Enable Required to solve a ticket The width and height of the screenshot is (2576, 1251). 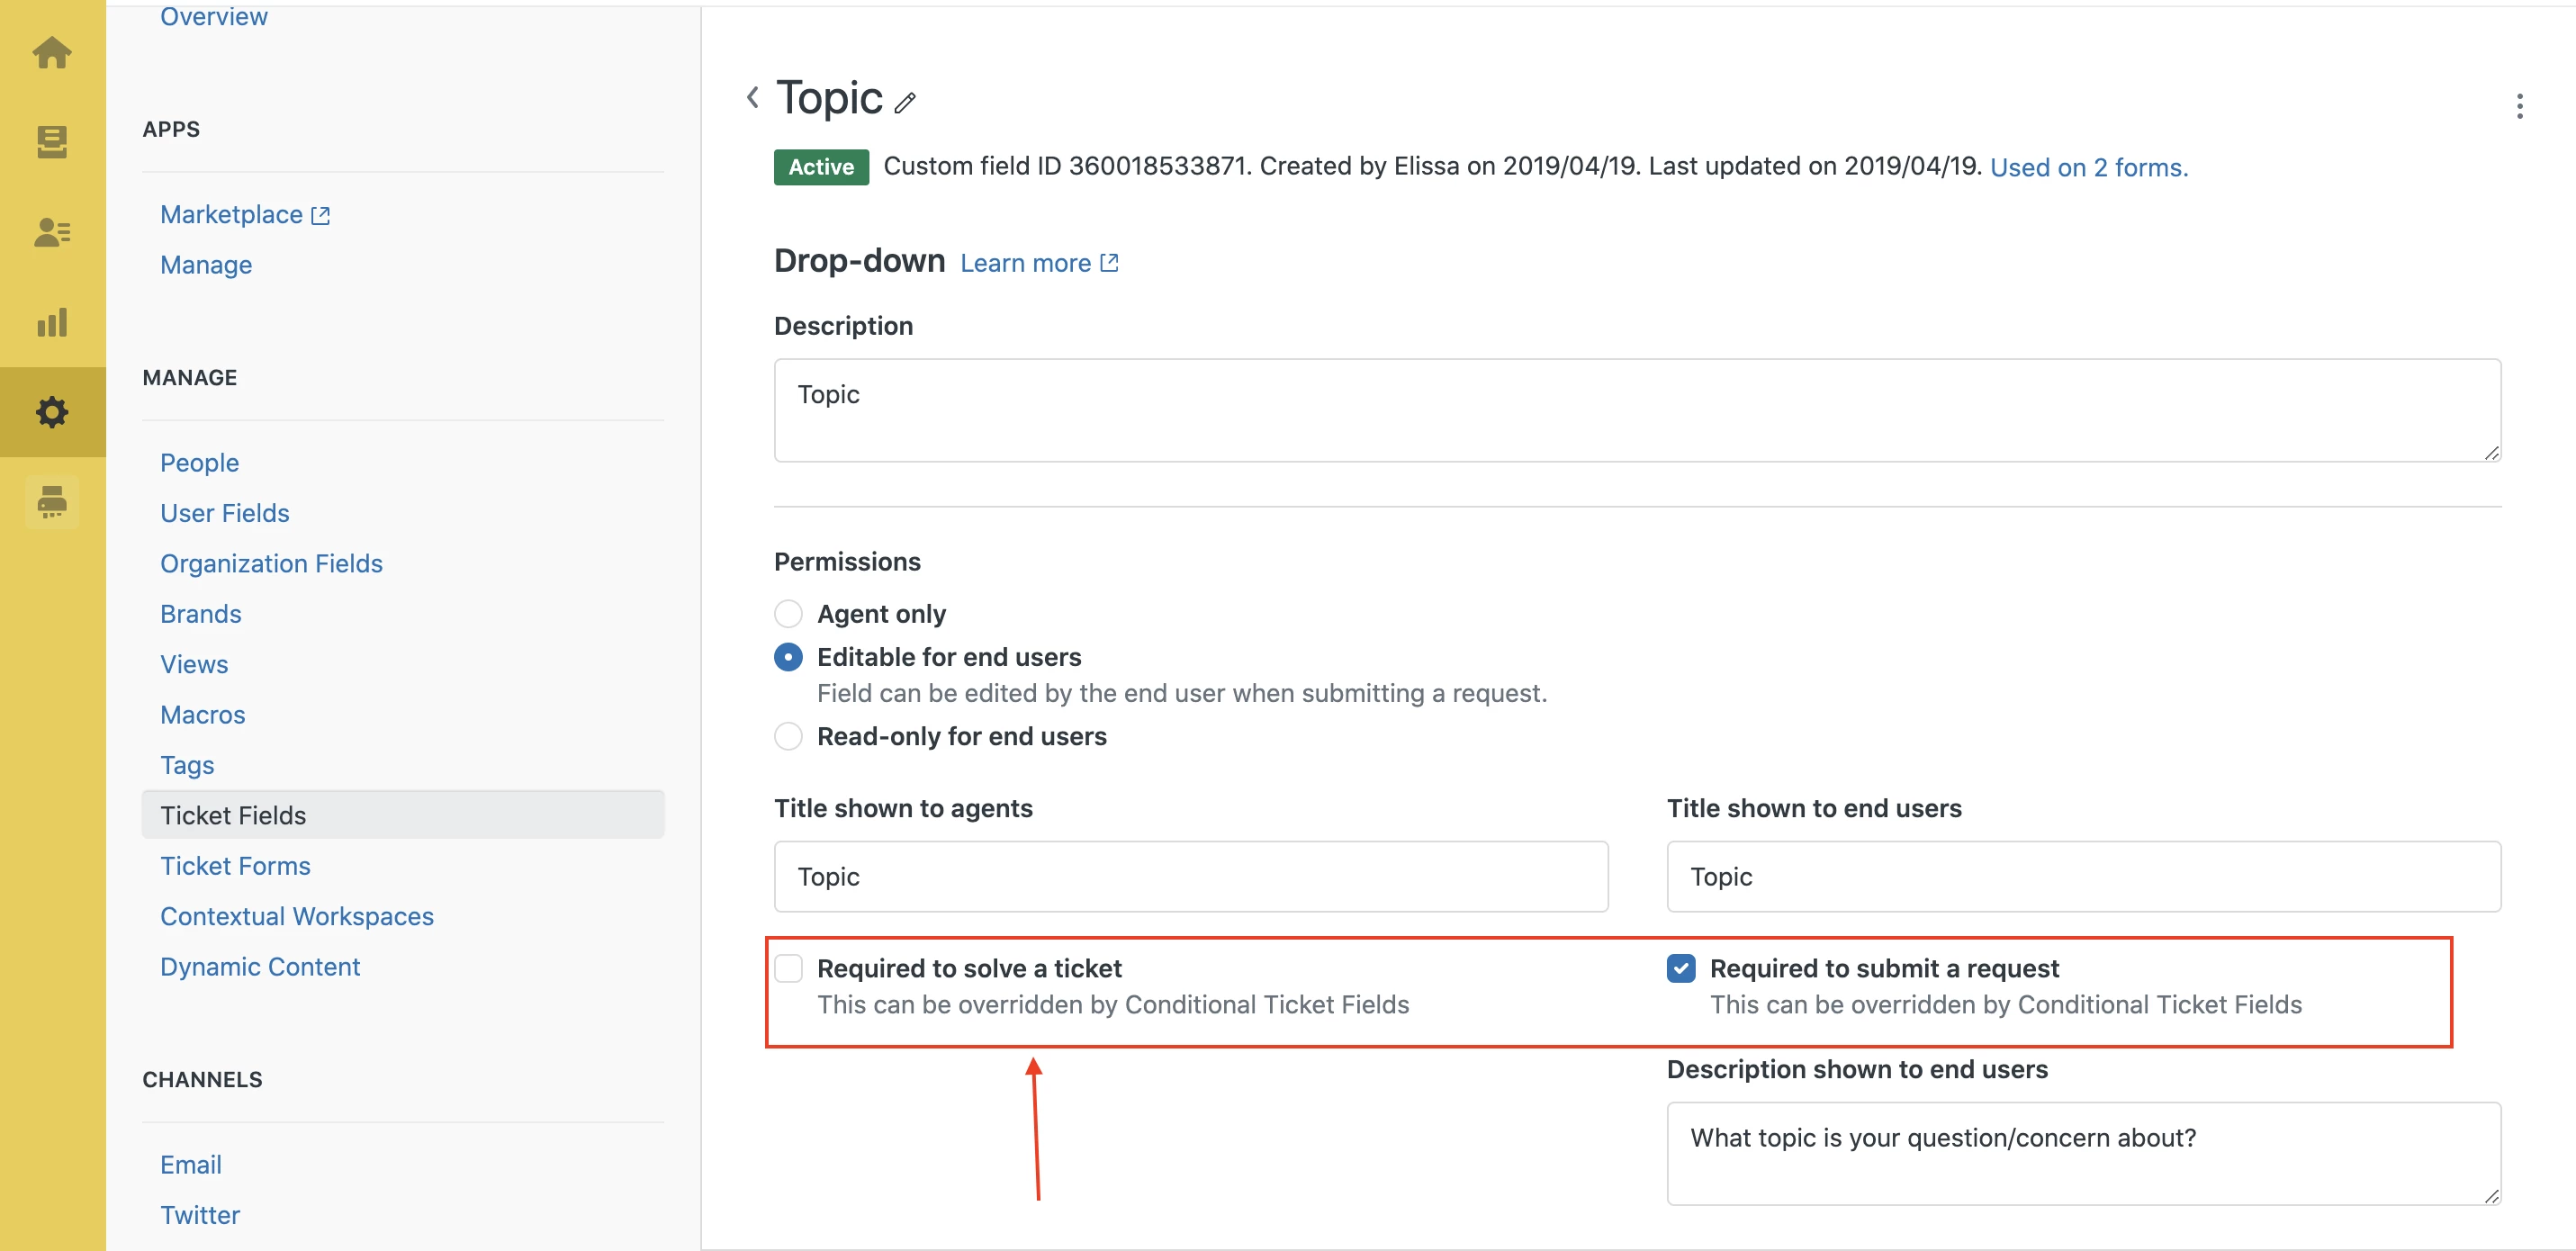[x=788, y=968]
